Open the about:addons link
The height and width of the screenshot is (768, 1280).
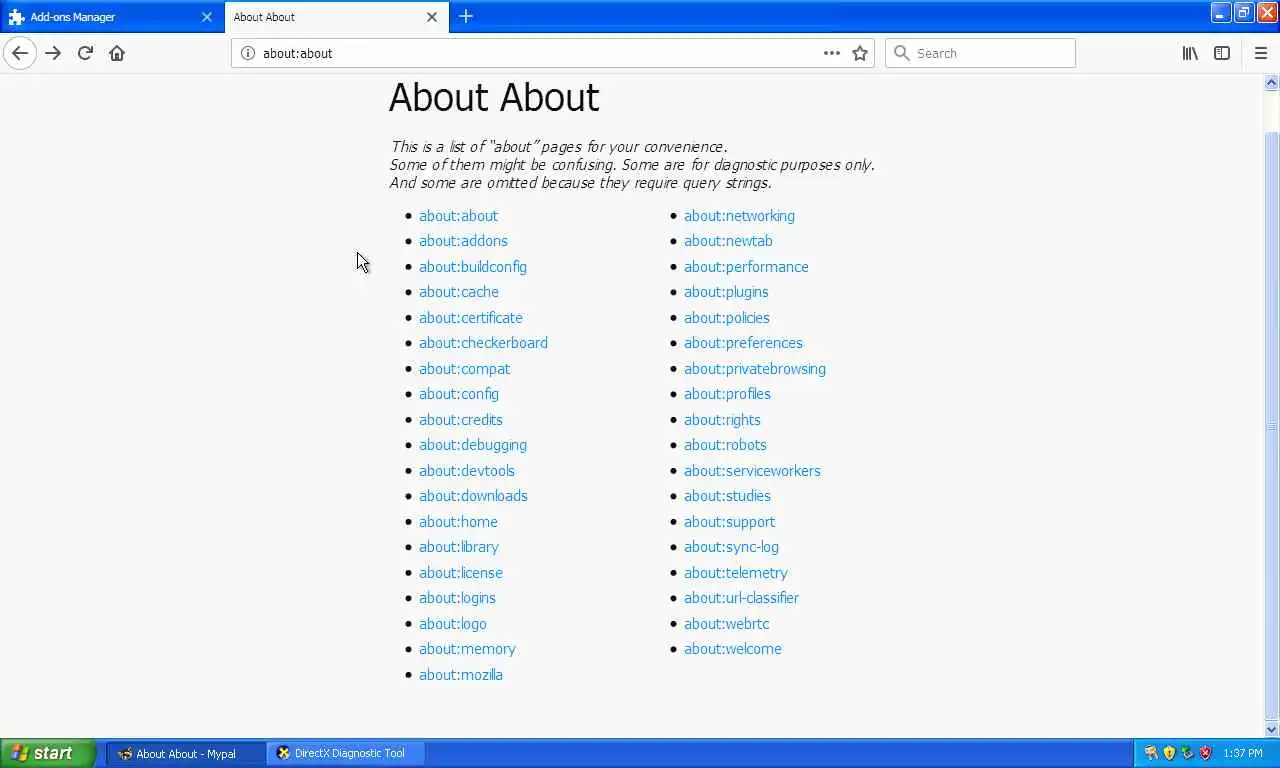[x=463, y=241]
